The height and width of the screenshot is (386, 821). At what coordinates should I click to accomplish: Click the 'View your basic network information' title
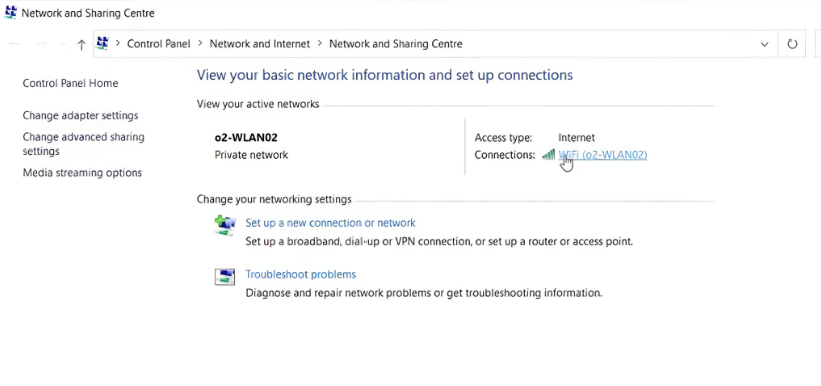coord(385,75)
